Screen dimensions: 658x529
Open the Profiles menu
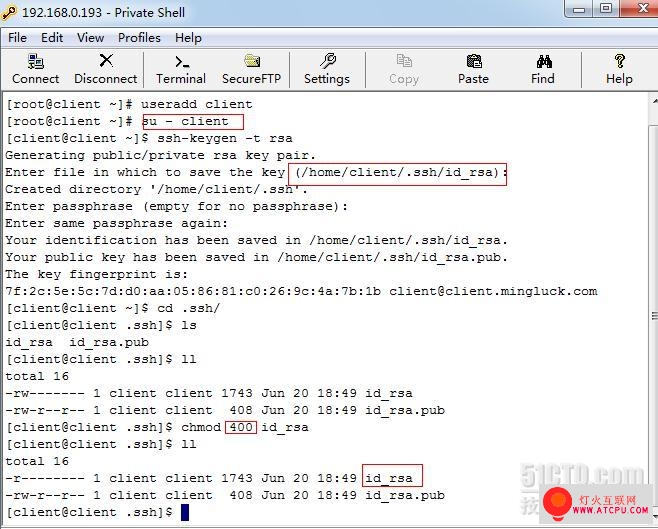139,38
